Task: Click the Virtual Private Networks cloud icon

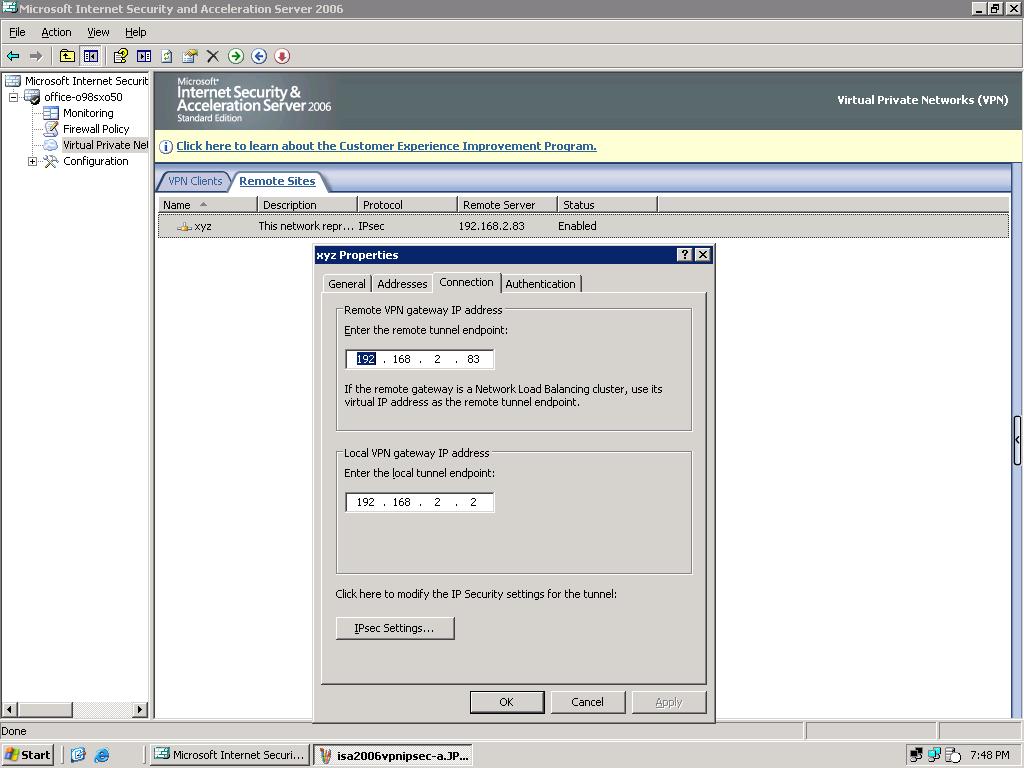Action: coord(51,145)
